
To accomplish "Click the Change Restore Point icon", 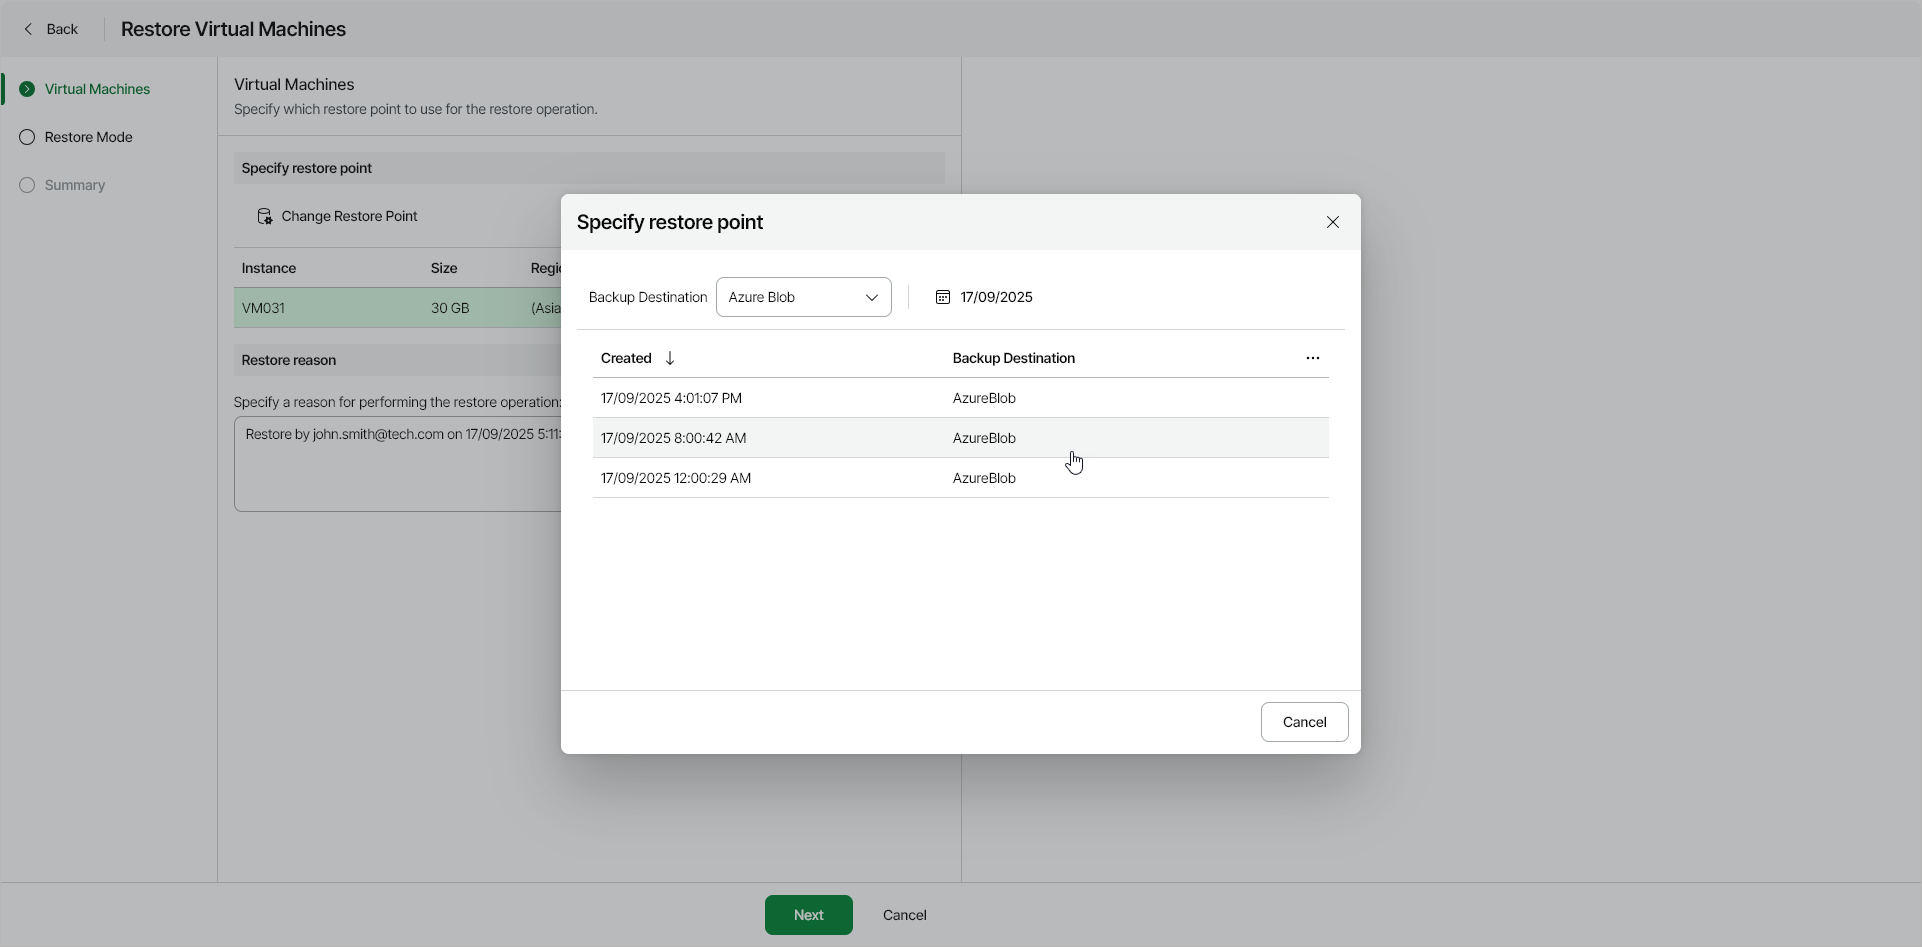I will [264, 216].
